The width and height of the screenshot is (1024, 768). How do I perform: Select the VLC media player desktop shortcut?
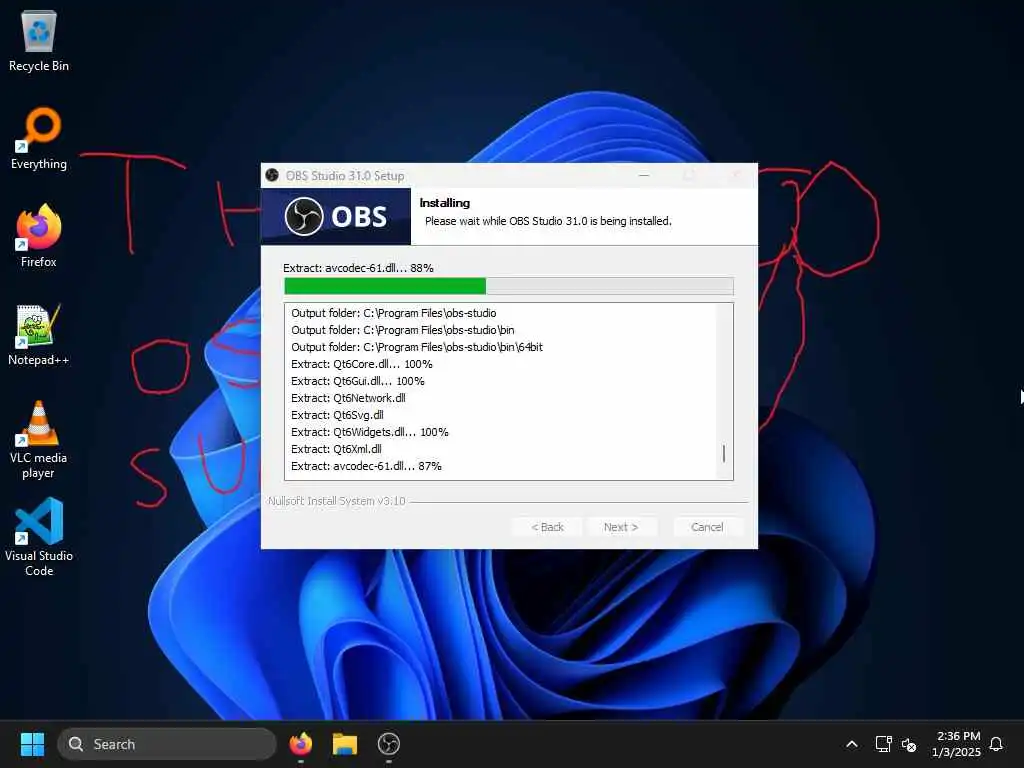tap(39, 440)
